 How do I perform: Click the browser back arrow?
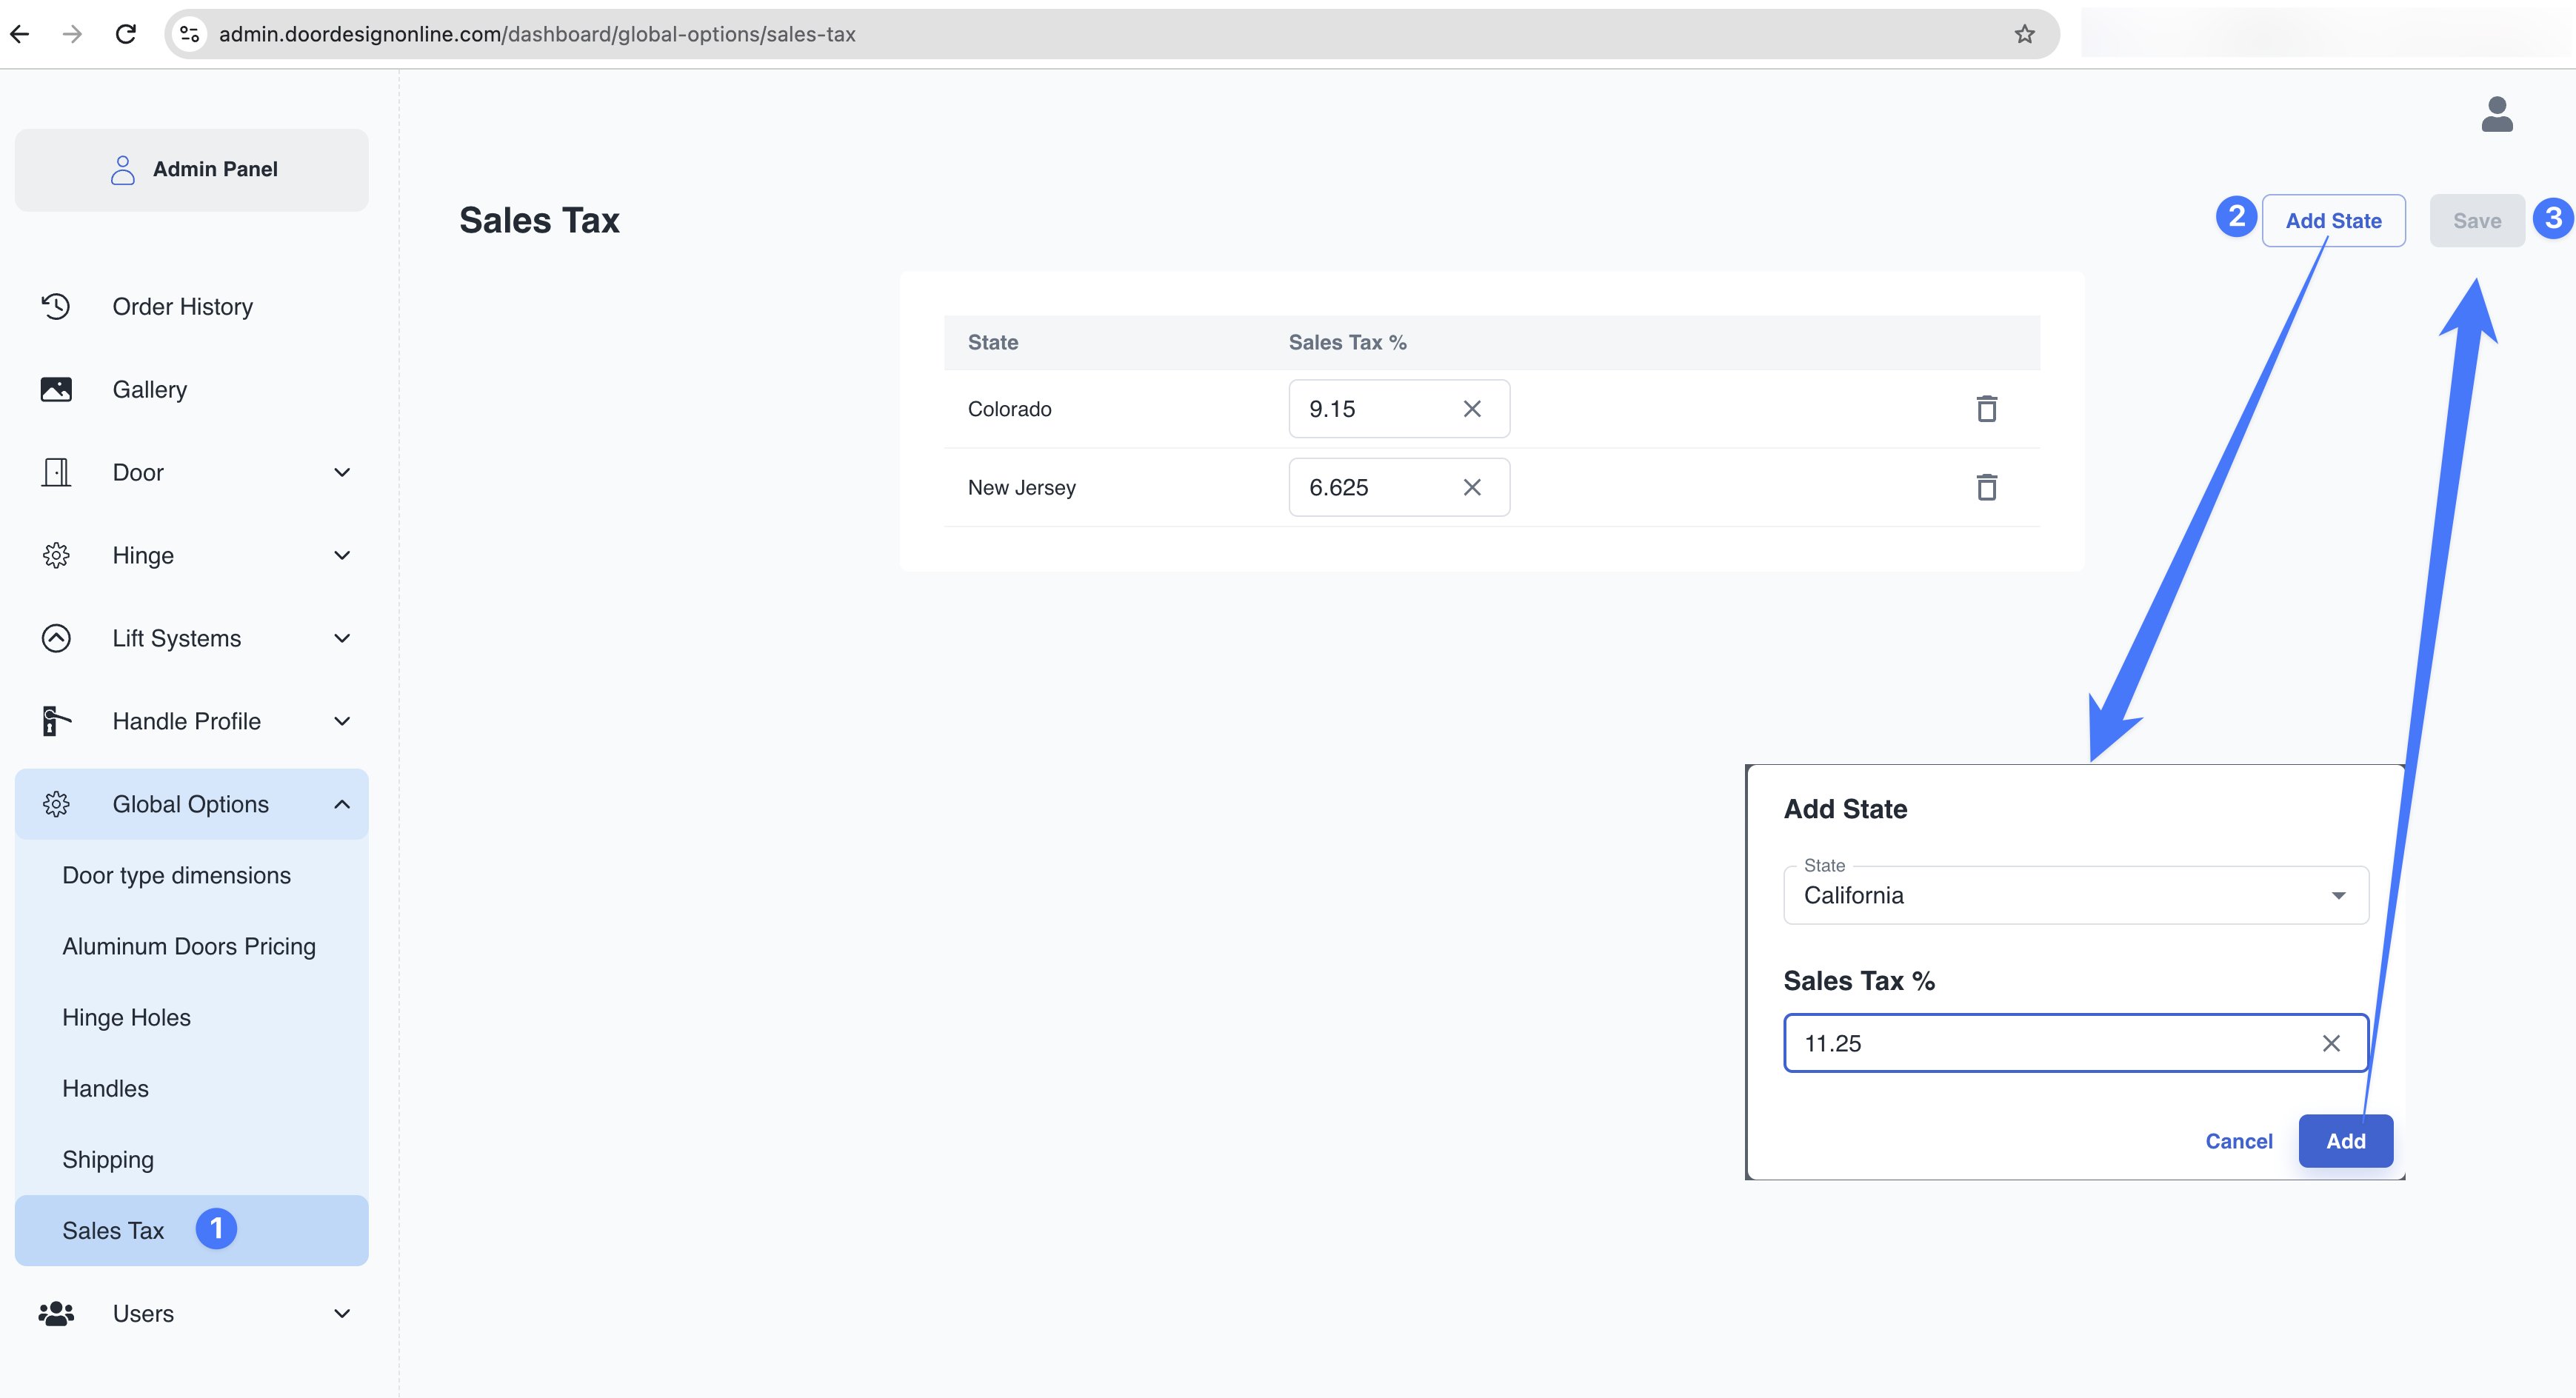(20, 34)
